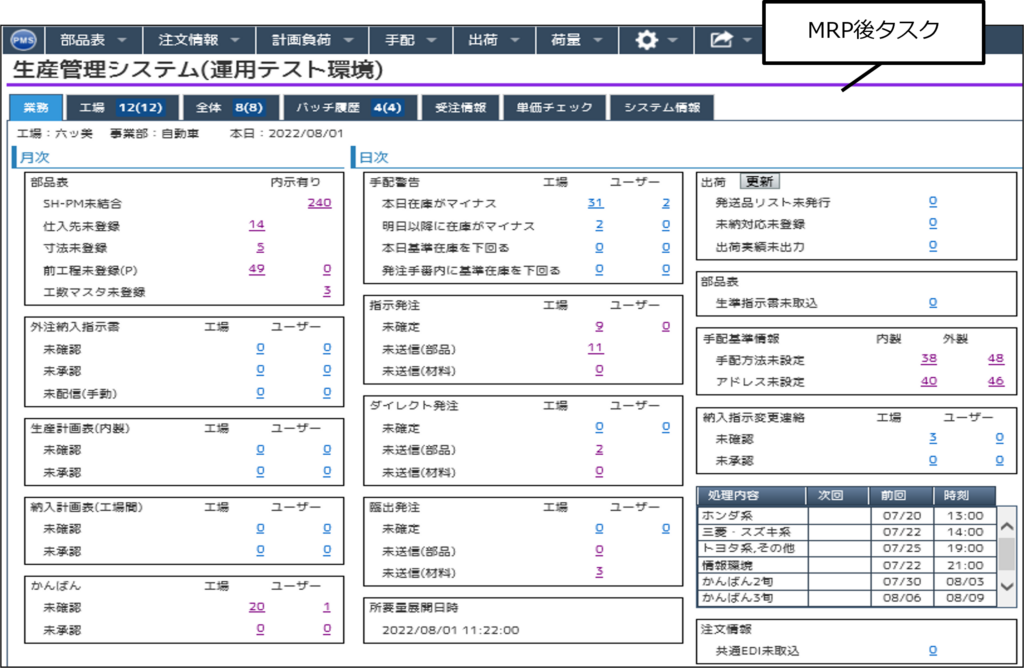Click the 31 link for 本日在庫がマイナス
Image resolution: width=1024 pixels, height=668 pixels.
[x=595, y=203]
